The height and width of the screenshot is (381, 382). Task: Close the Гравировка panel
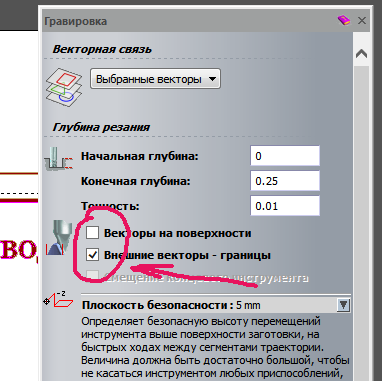pos(362,21)
